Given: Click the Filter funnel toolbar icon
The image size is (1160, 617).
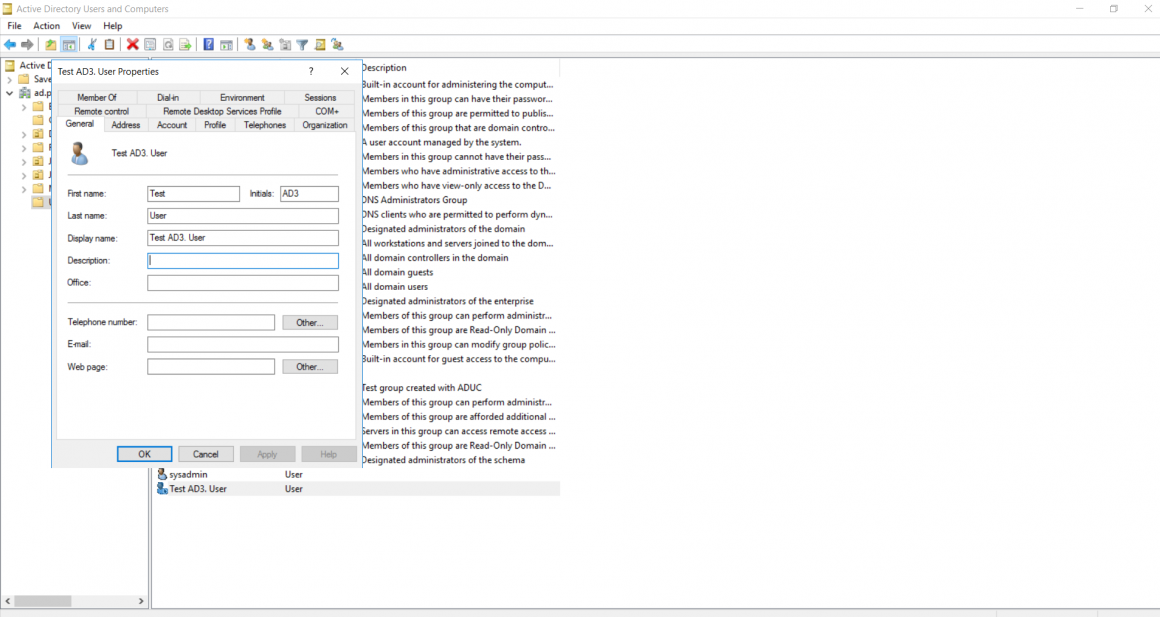Looking at the screenshot, I should click(x=302, y=45).
